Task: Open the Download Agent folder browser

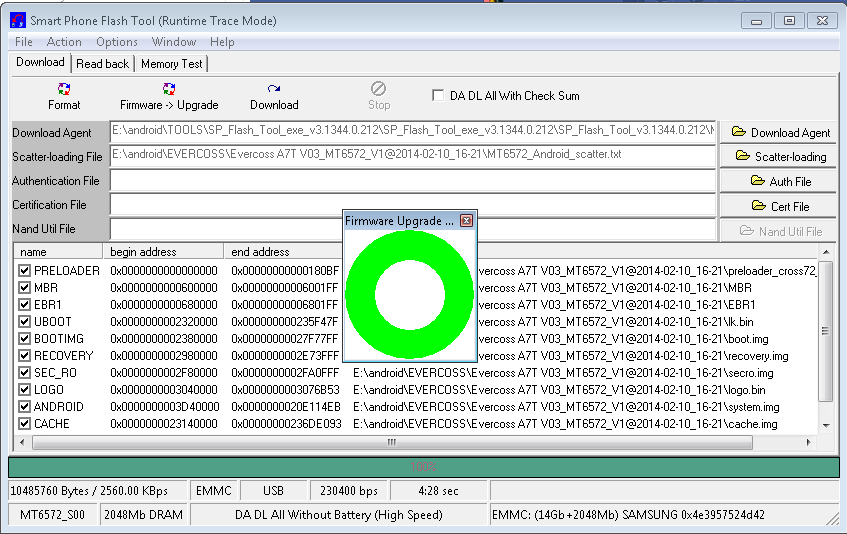Action: (x=778, y=132)
